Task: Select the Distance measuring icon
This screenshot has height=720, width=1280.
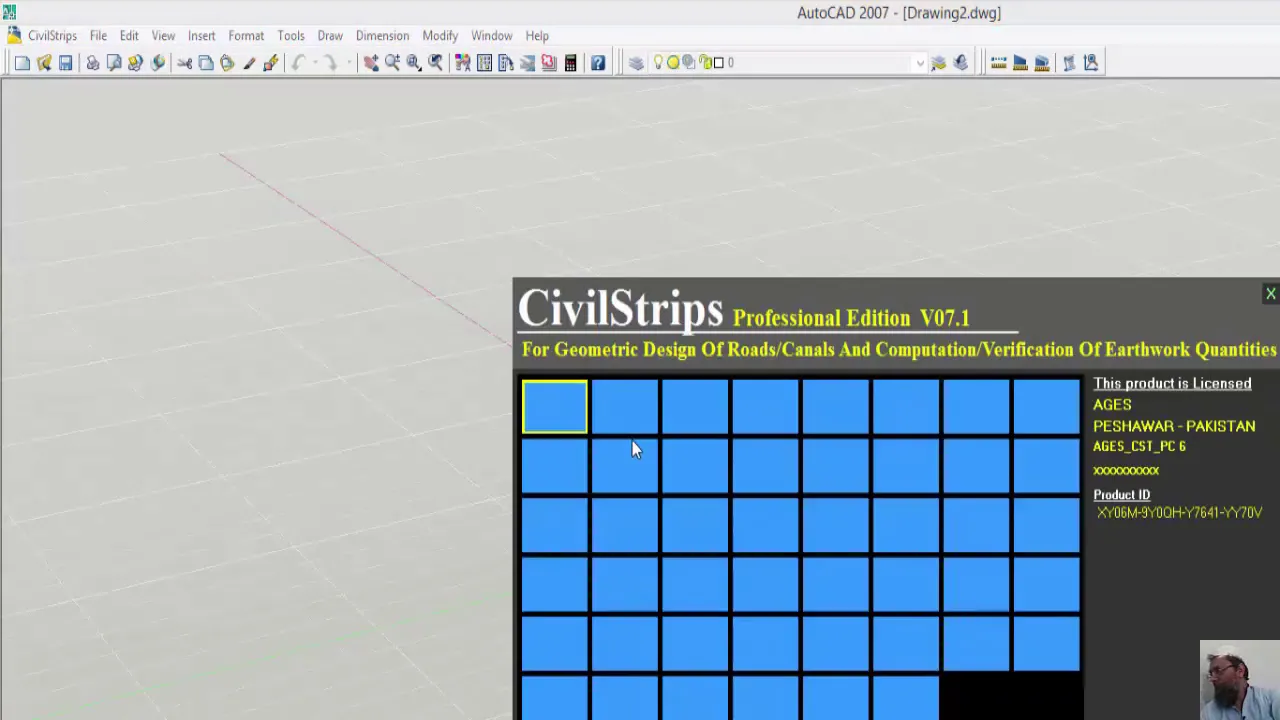Action: 998,63
